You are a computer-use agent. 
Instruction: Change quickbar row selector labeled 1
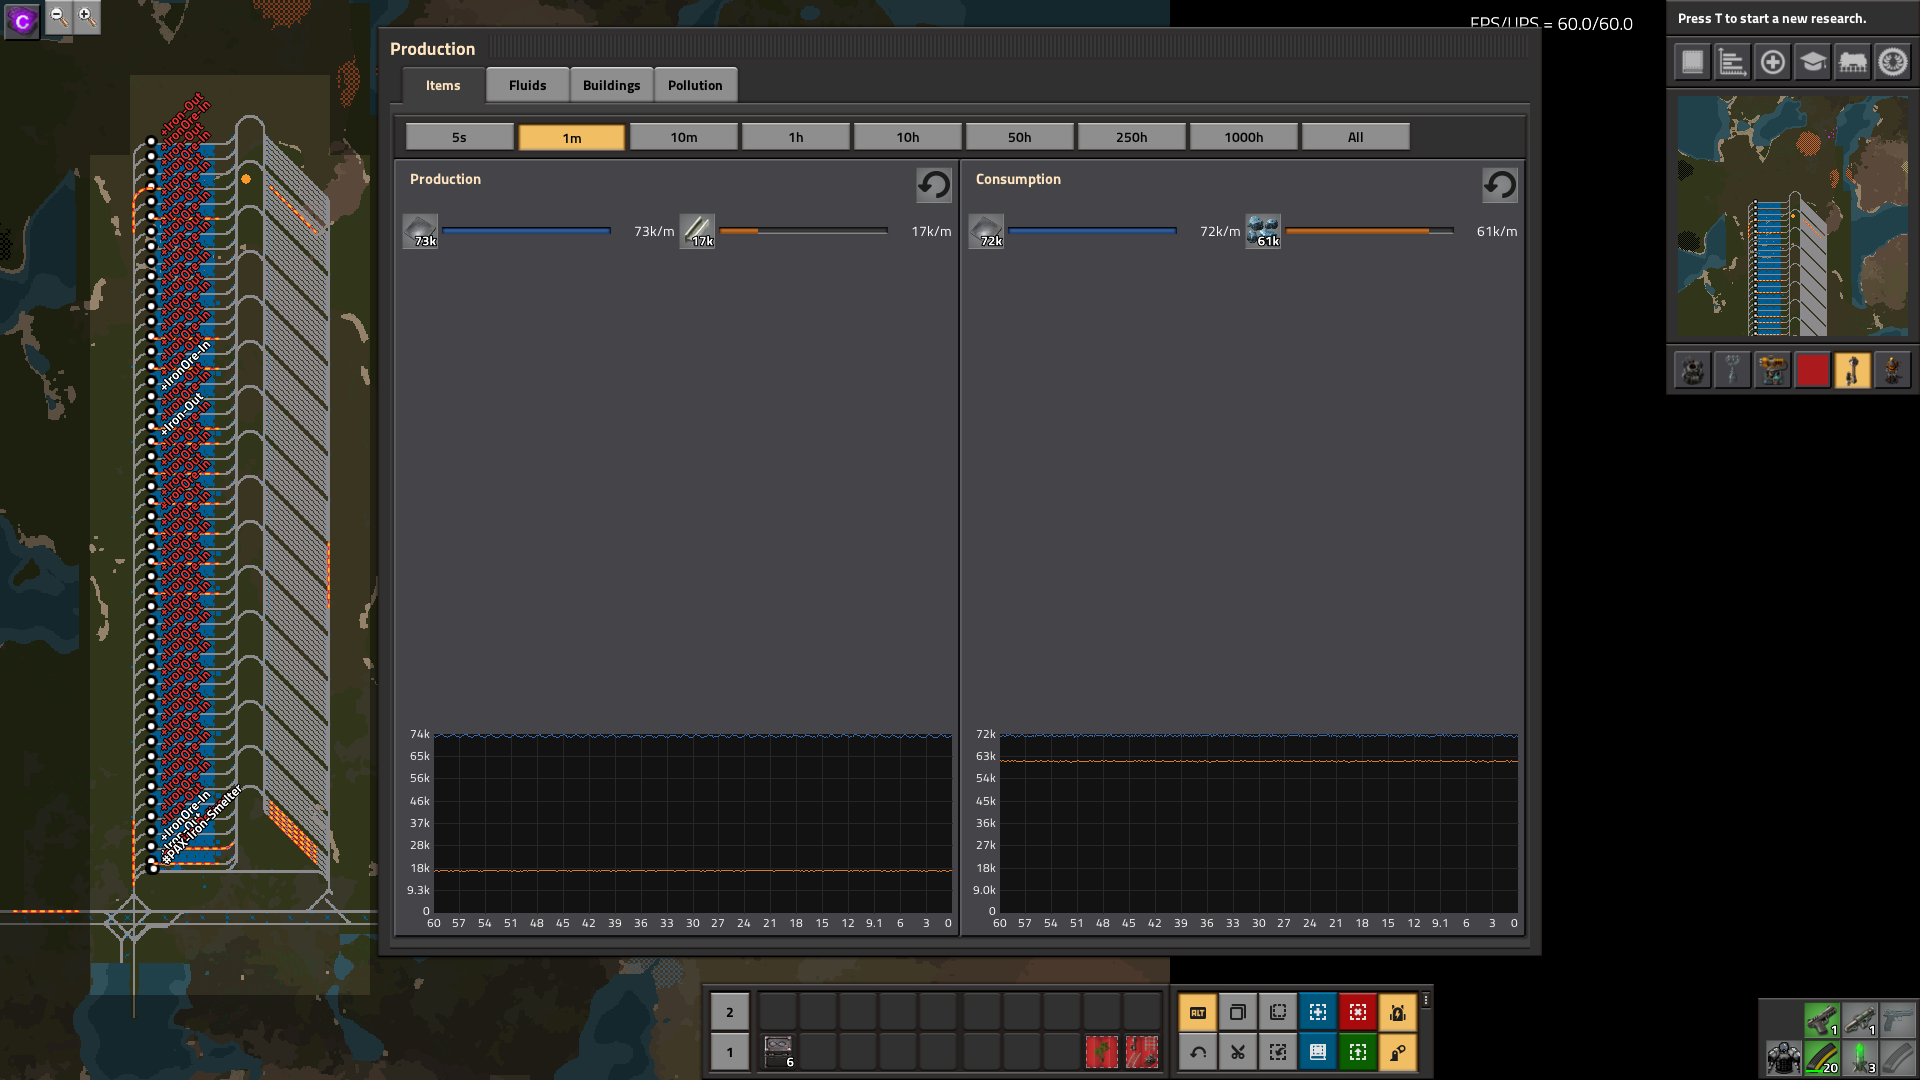click(730, 1052)
